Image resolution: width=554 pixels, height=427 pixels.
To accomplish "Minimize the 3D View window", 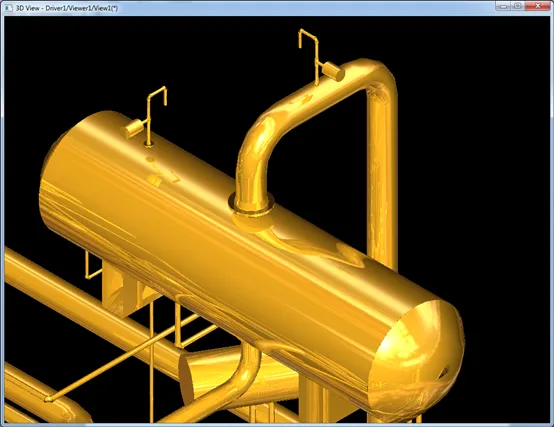I will click(x=503, y=6).
